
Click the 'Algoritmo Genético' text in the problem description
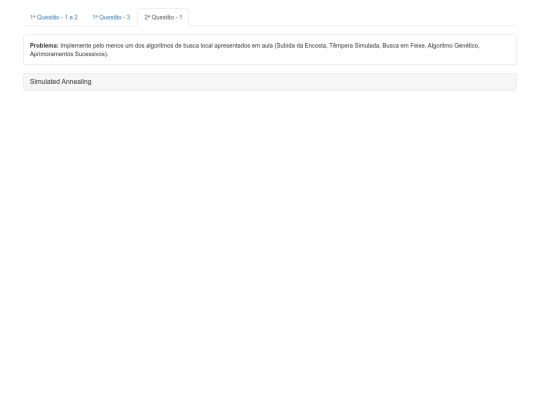click(x=453, y=45)
